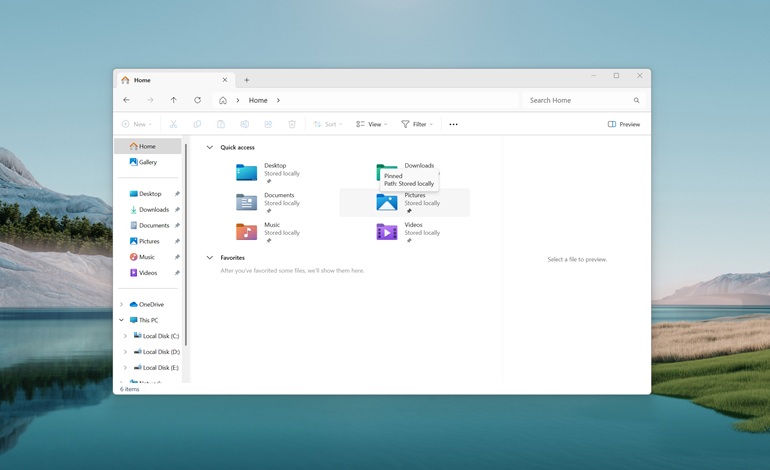Open Documents from the sidebar pinned list

point(153,225)
